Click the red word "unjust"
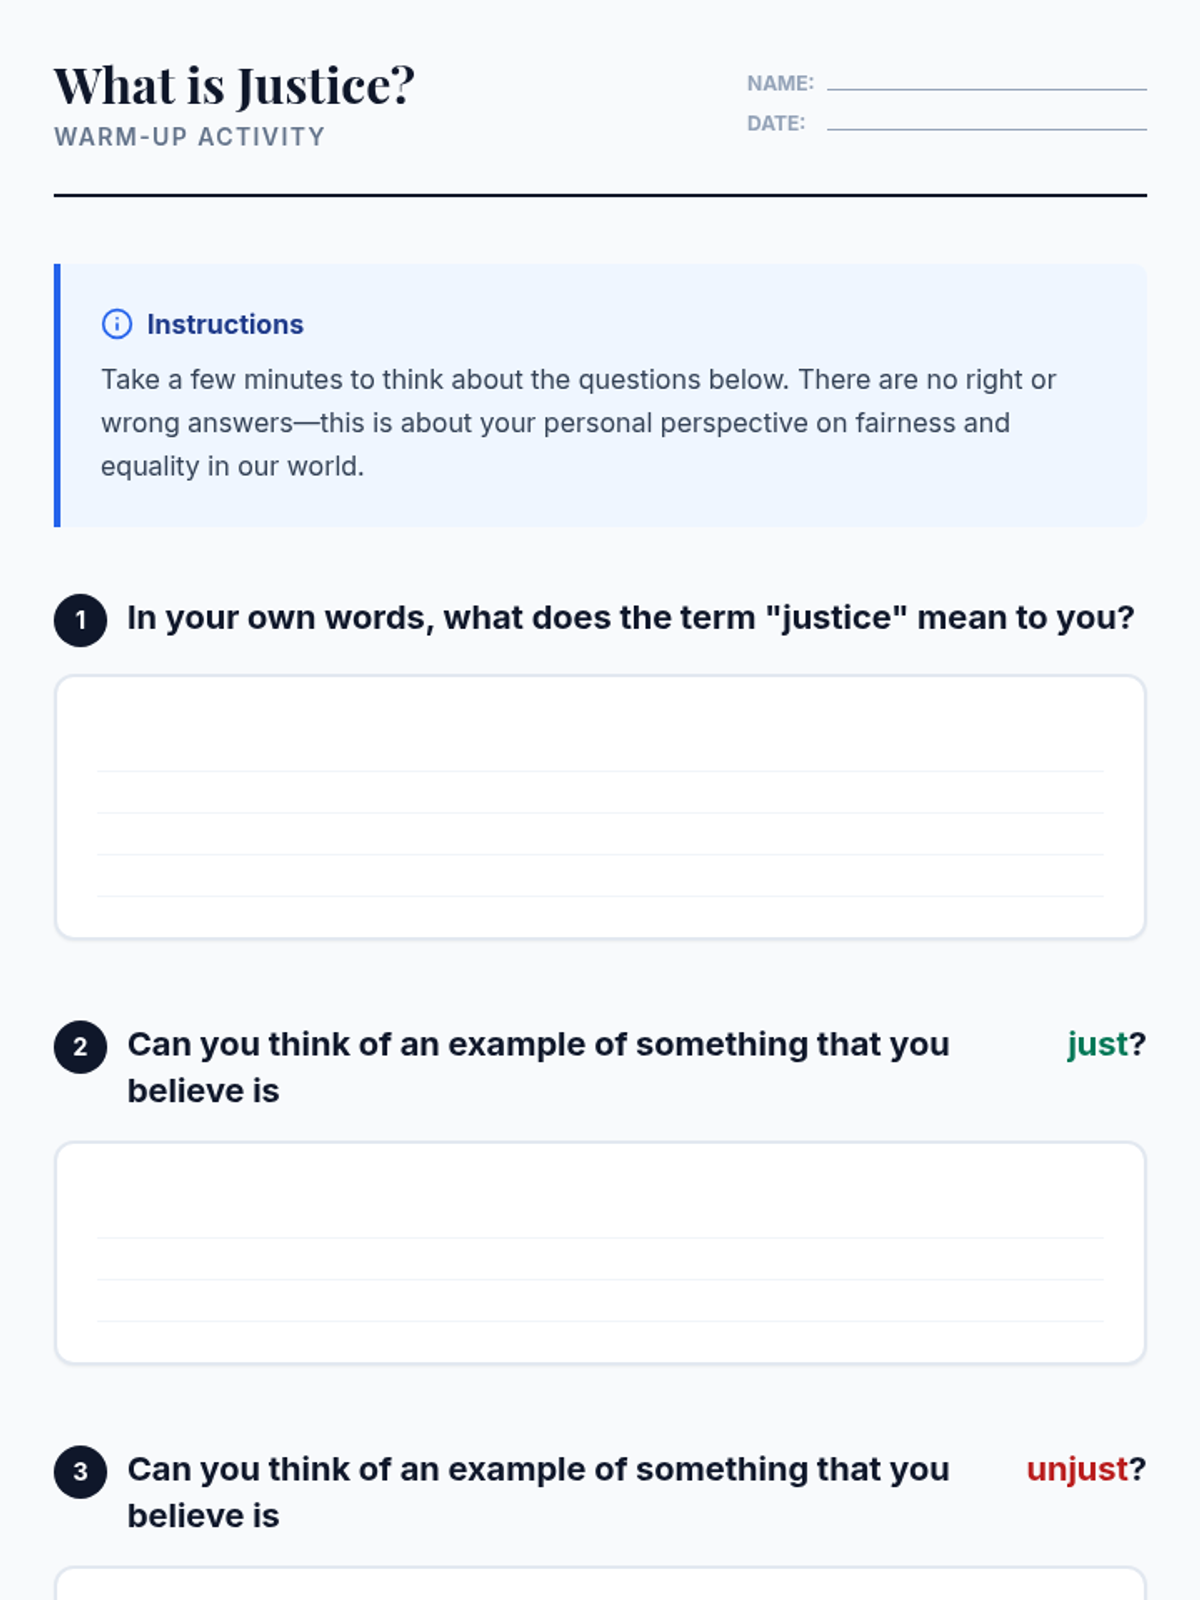The width and height of the screenshot is (1200, 1600). (1077, 1469)
